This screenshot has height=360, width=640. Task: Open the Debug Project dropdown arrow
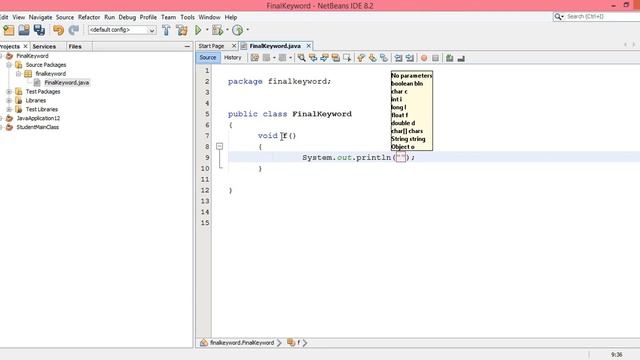[227, 30]
